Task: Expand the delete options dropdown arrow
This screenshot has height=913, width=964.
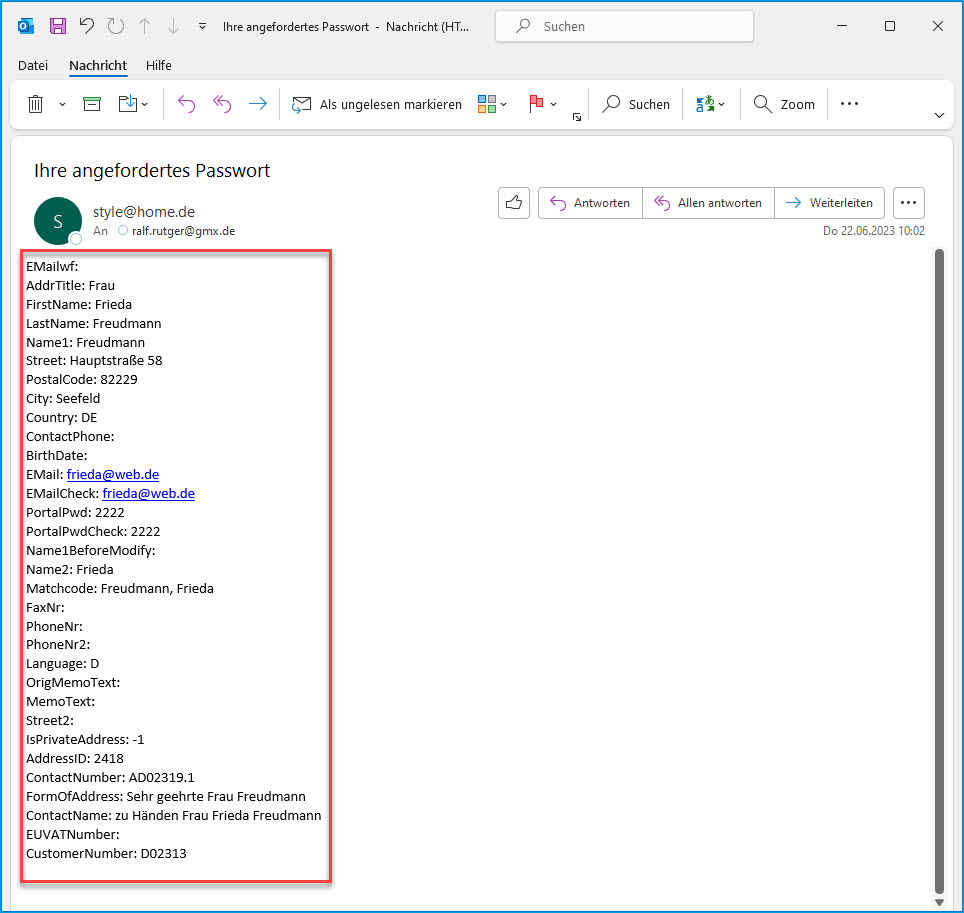Action: tap(62, 105)
